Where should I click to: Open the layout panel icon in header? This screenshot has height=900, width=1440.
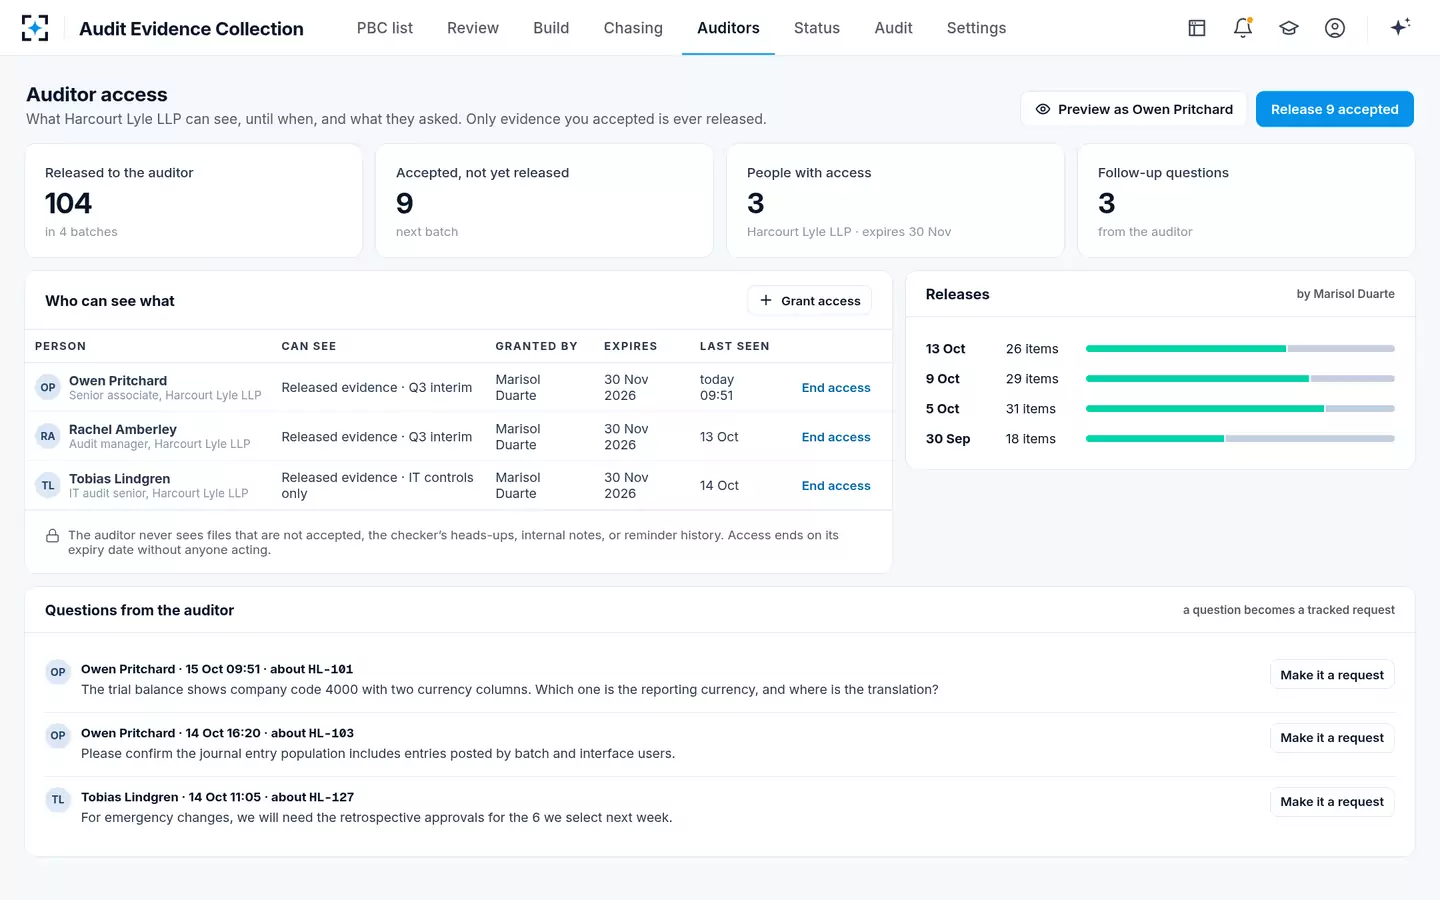[x=1197, y=28]
